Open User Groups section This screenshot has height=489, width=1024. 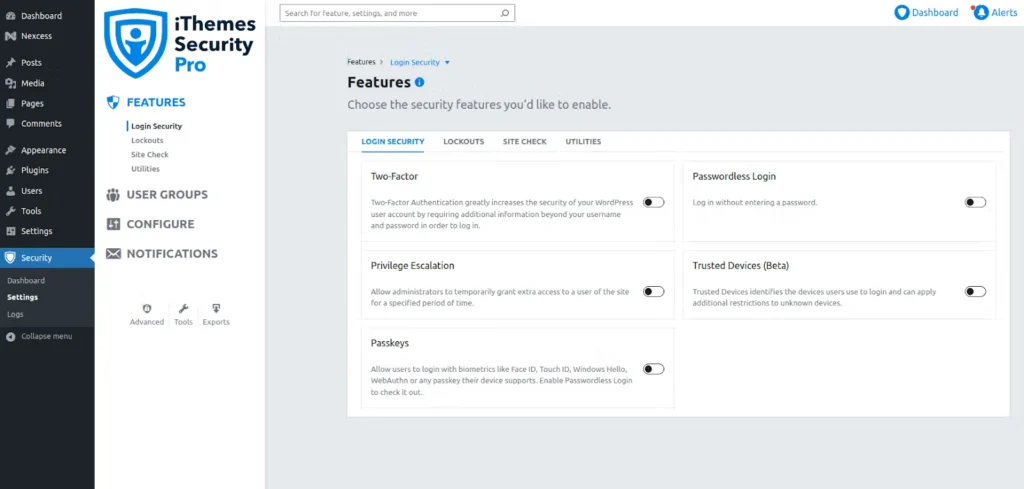[167, 194]
